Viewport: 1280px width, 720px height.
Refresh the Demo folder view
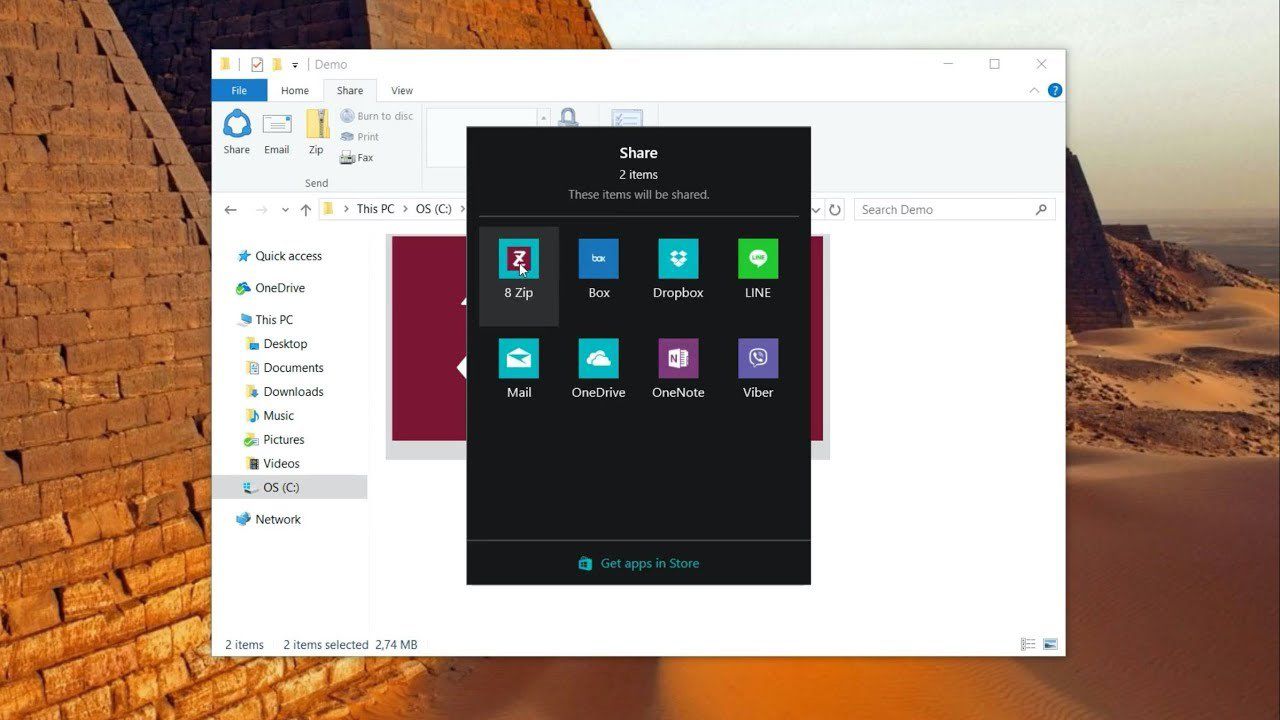(x=835, y=210)
